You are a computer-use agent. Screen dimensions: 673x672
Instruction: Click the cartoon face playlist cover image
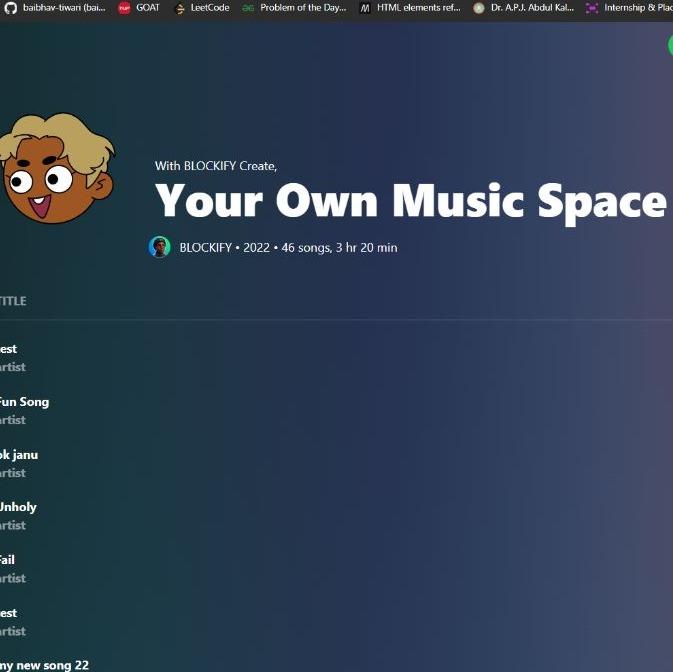click(x=55, y=170)
